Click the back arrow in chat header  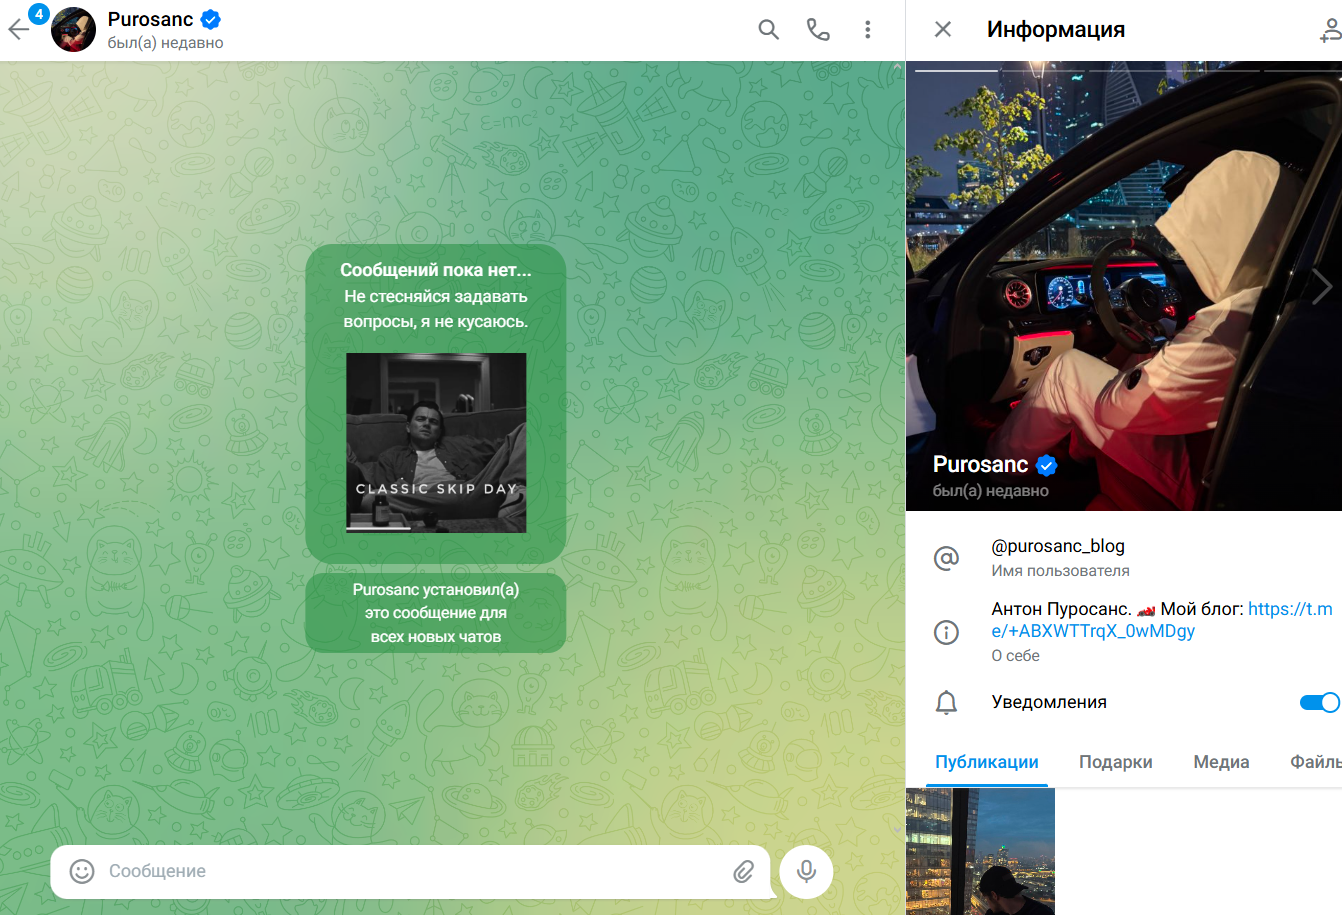pyautogui.click(x=19, y=30)
